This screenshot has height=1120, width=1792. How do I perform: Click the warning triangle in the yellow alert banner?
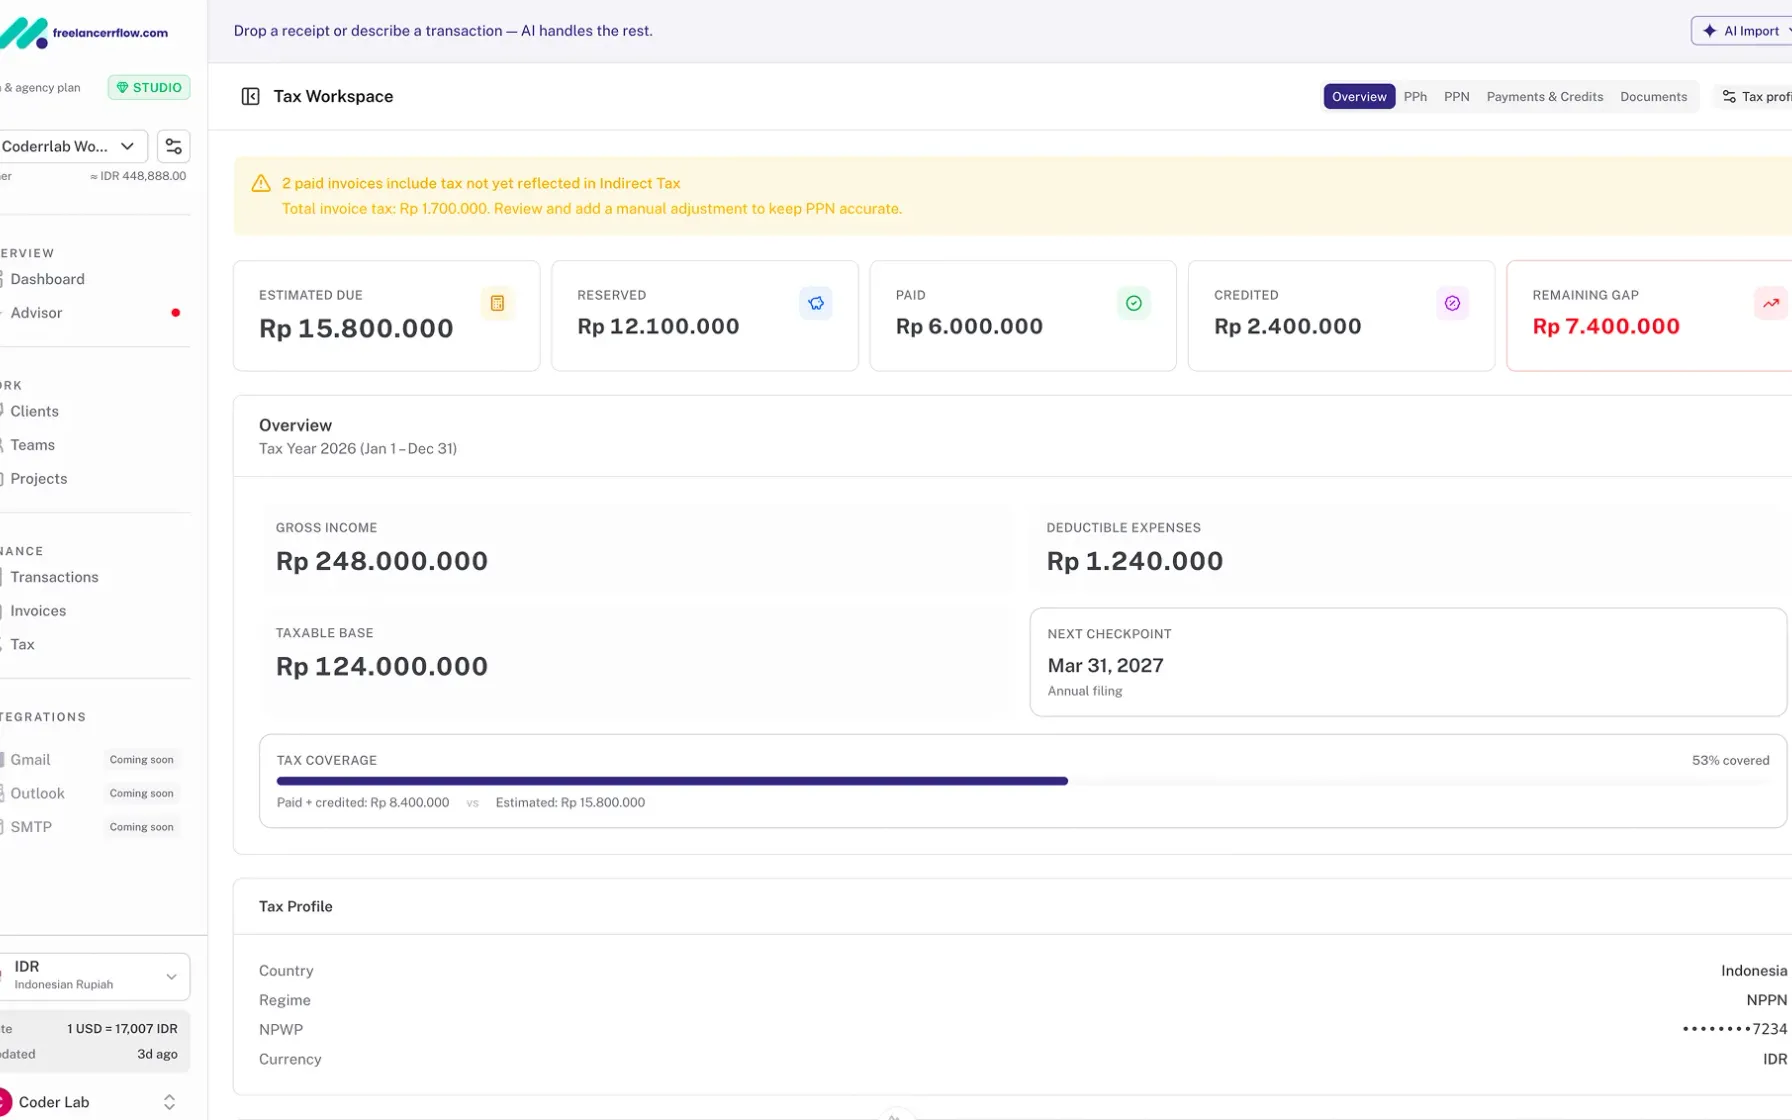[x=260, y=183]
